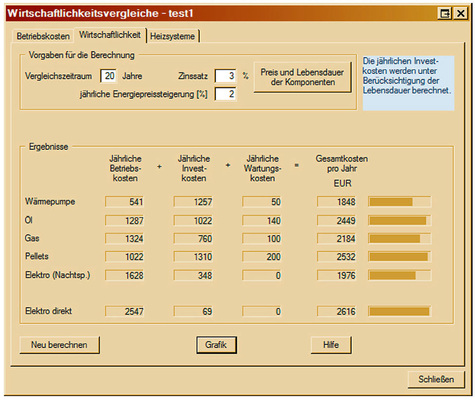Open the Heizsysteme tab

[x=172, y=36]
